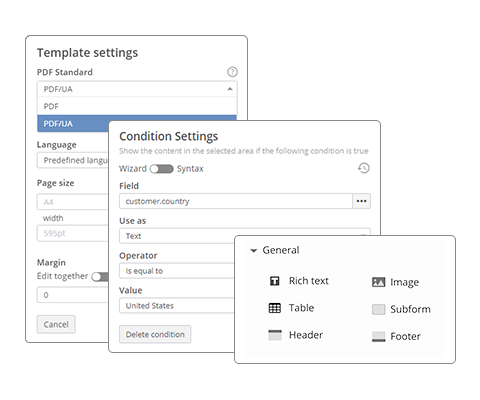Select the Footer element icon

click(378, 336)
